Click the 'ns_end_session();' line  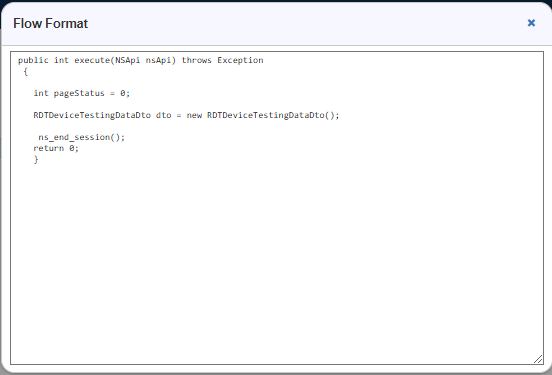[81, 137]
